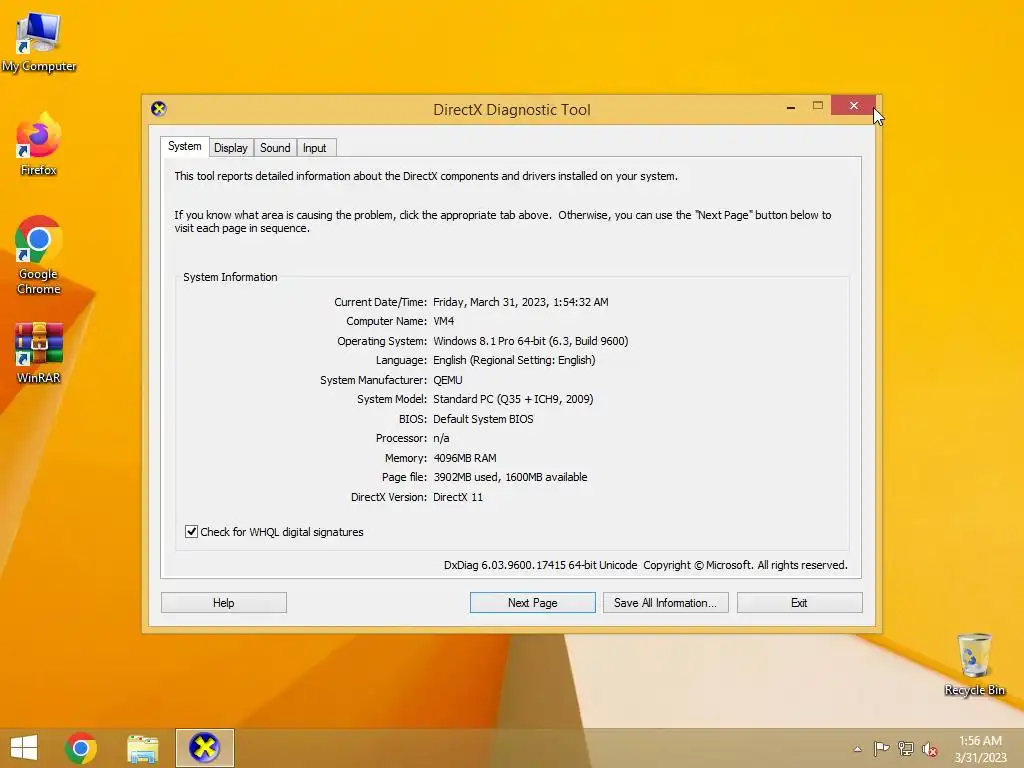Launch Chrome from the taskbar
Image resolution: width=1024 pixels, height=768 pixels.
pos(81,748)
